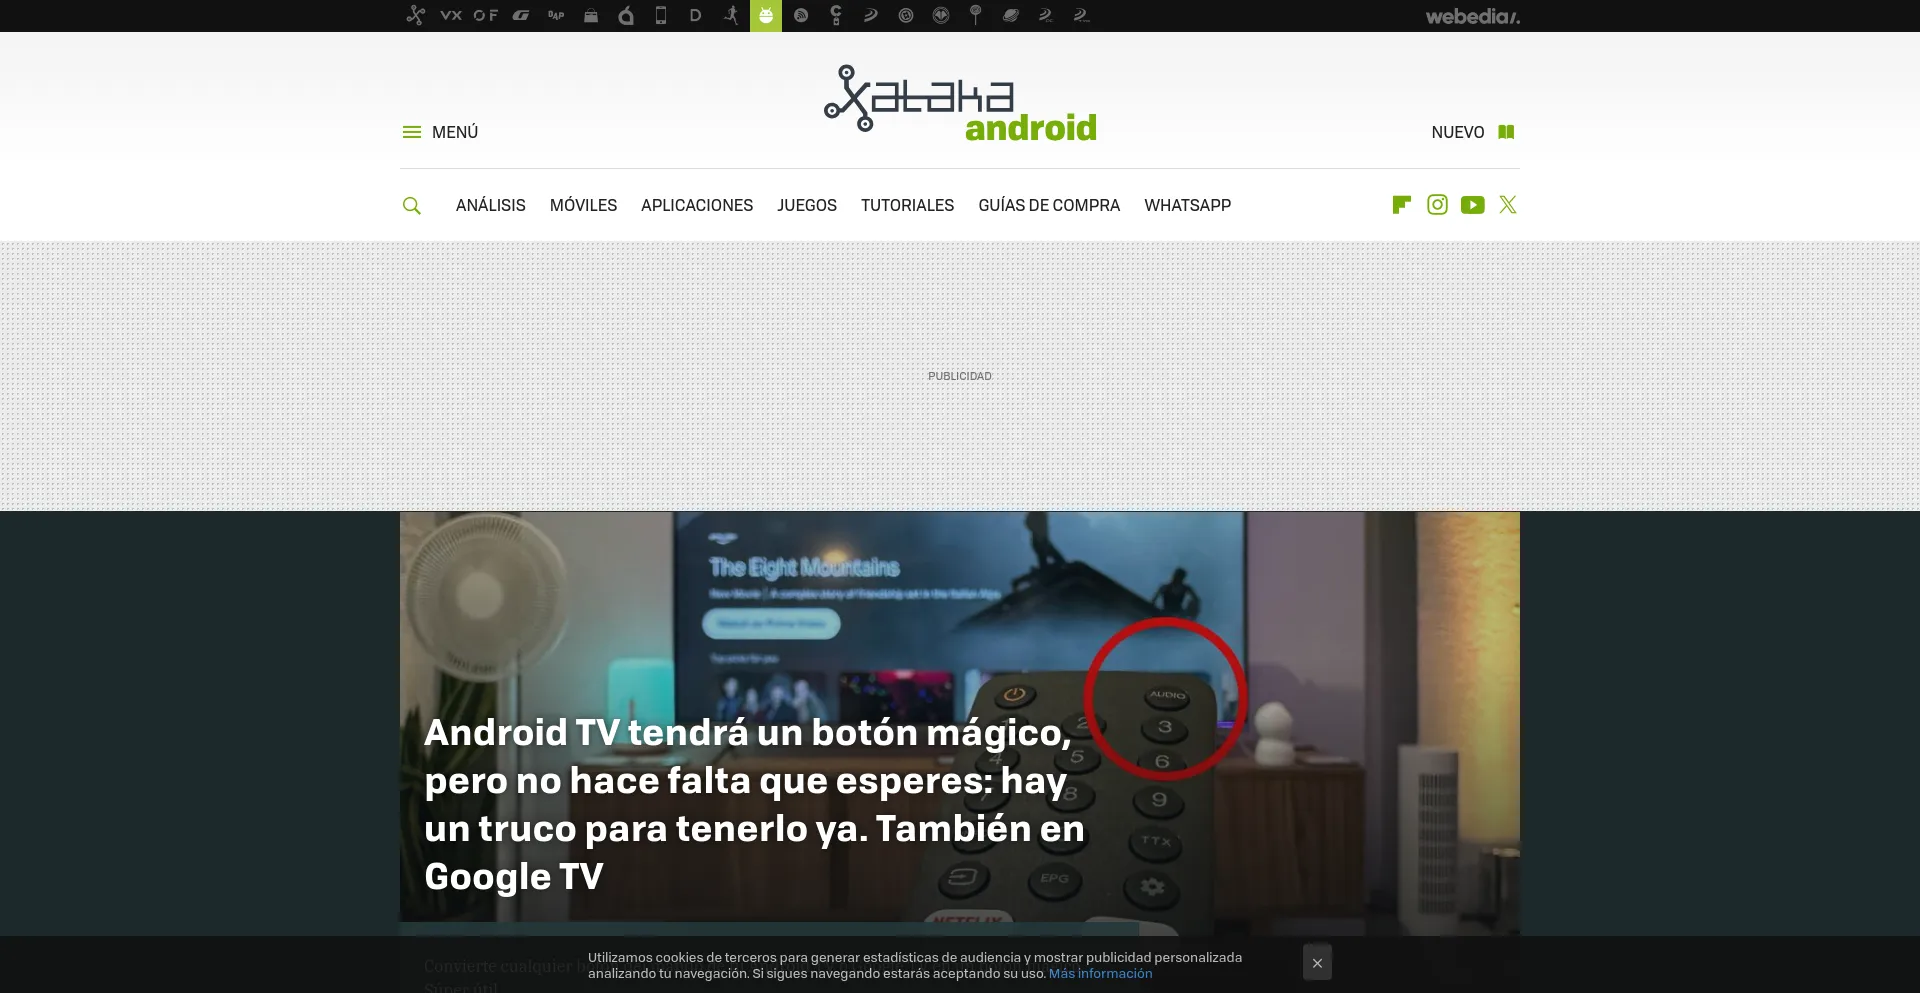Open the YouTube social icon
Screen dimensions: 1920x993
1472,205
